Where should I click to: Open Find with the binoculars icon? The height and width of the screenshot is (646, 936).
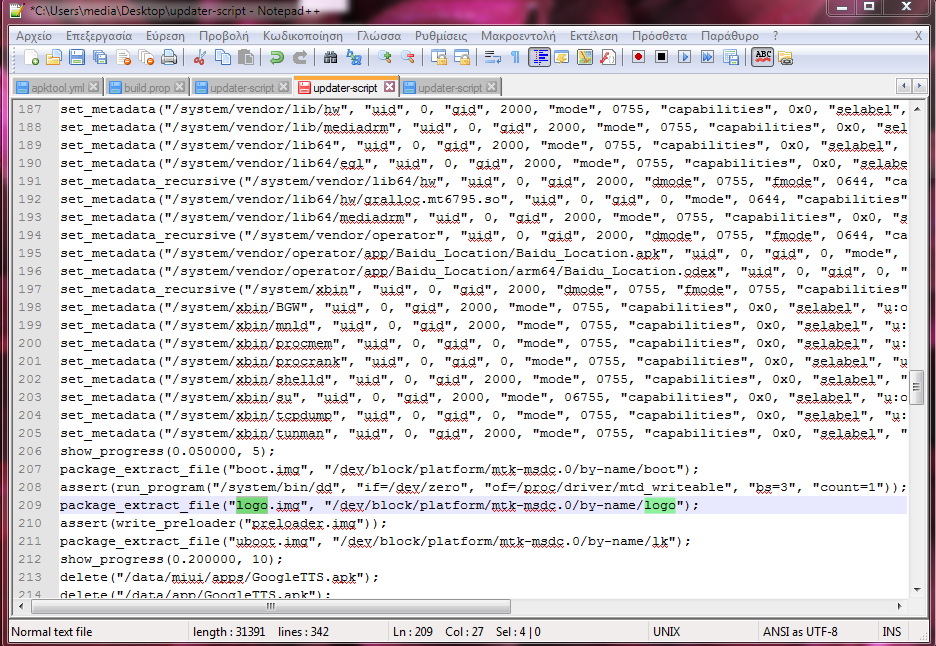coord(331,57)
